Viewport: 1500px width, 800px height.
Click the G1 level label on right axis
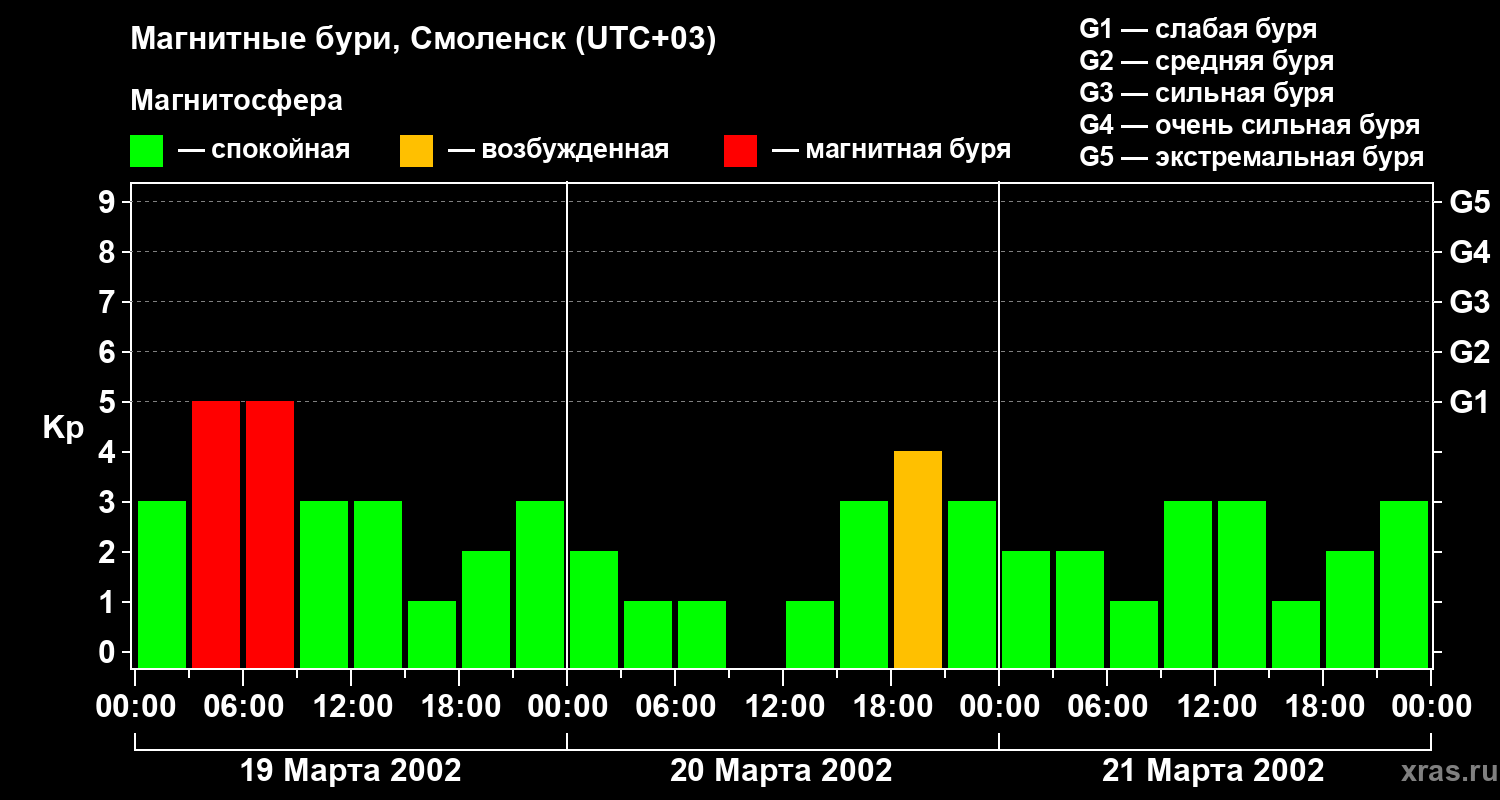(x=1469, y=402)
